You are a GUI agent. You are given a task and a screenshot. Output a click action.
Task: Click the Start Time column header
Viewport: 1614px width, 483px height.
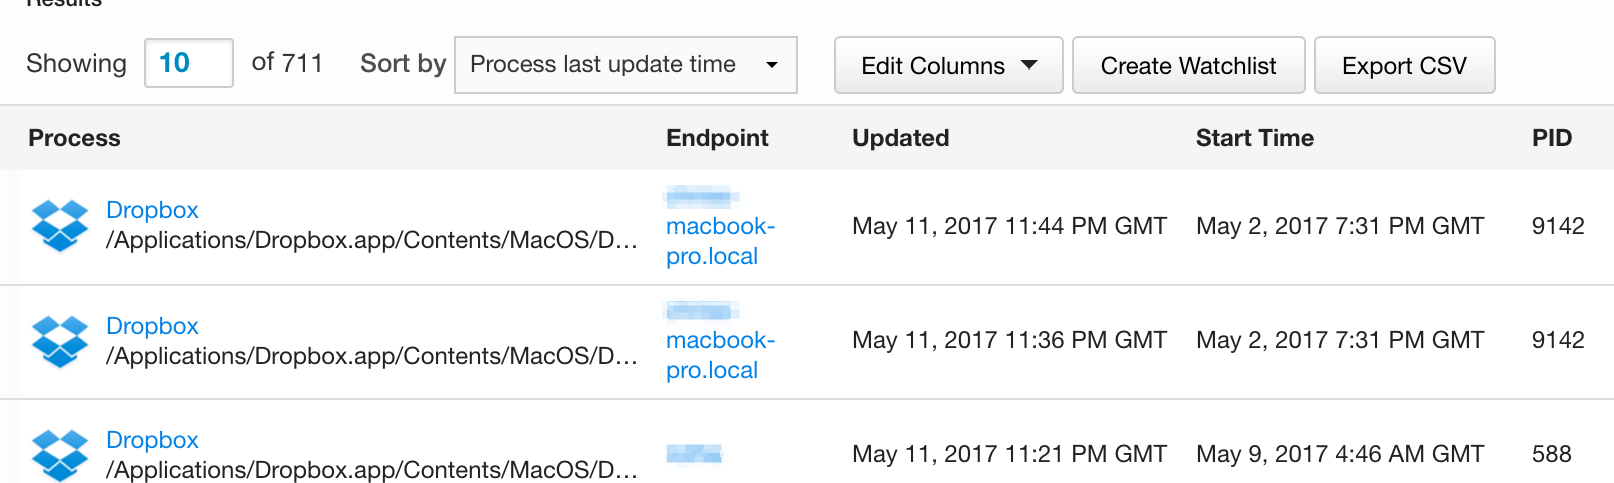[x=1254, y=138]
